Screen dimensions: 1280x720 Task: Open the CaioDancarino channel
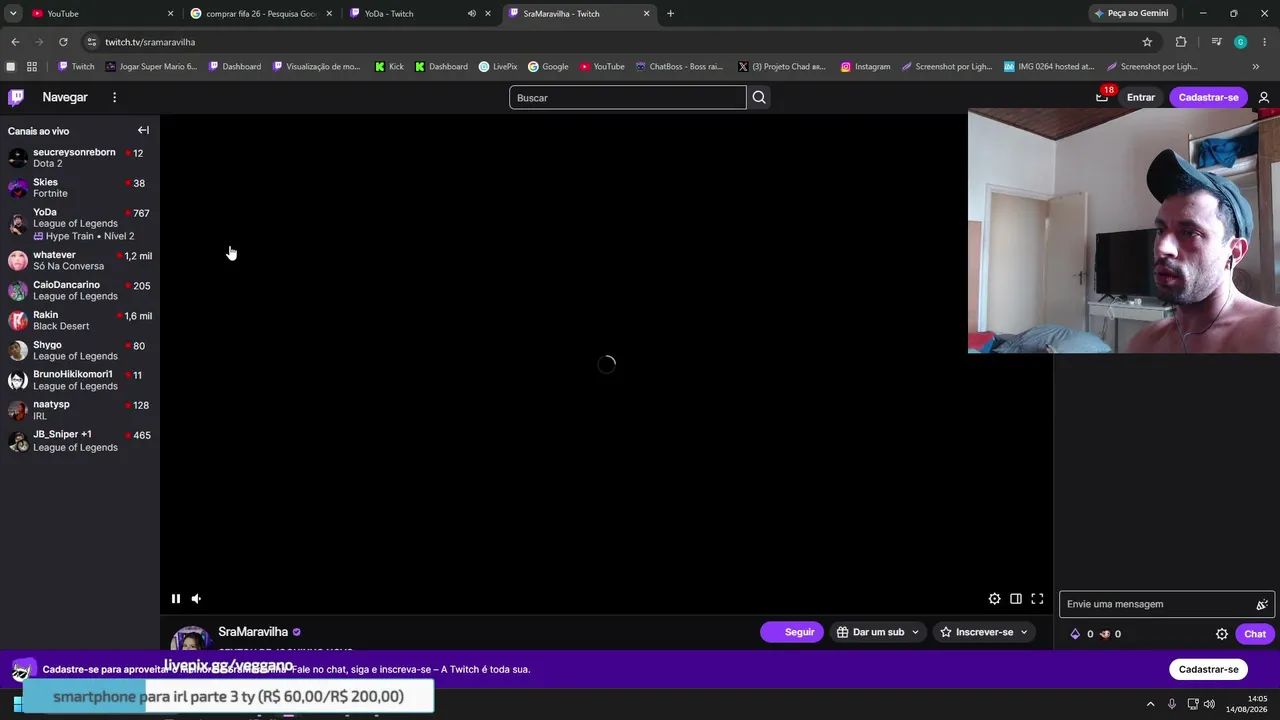(x=80, y=290)
